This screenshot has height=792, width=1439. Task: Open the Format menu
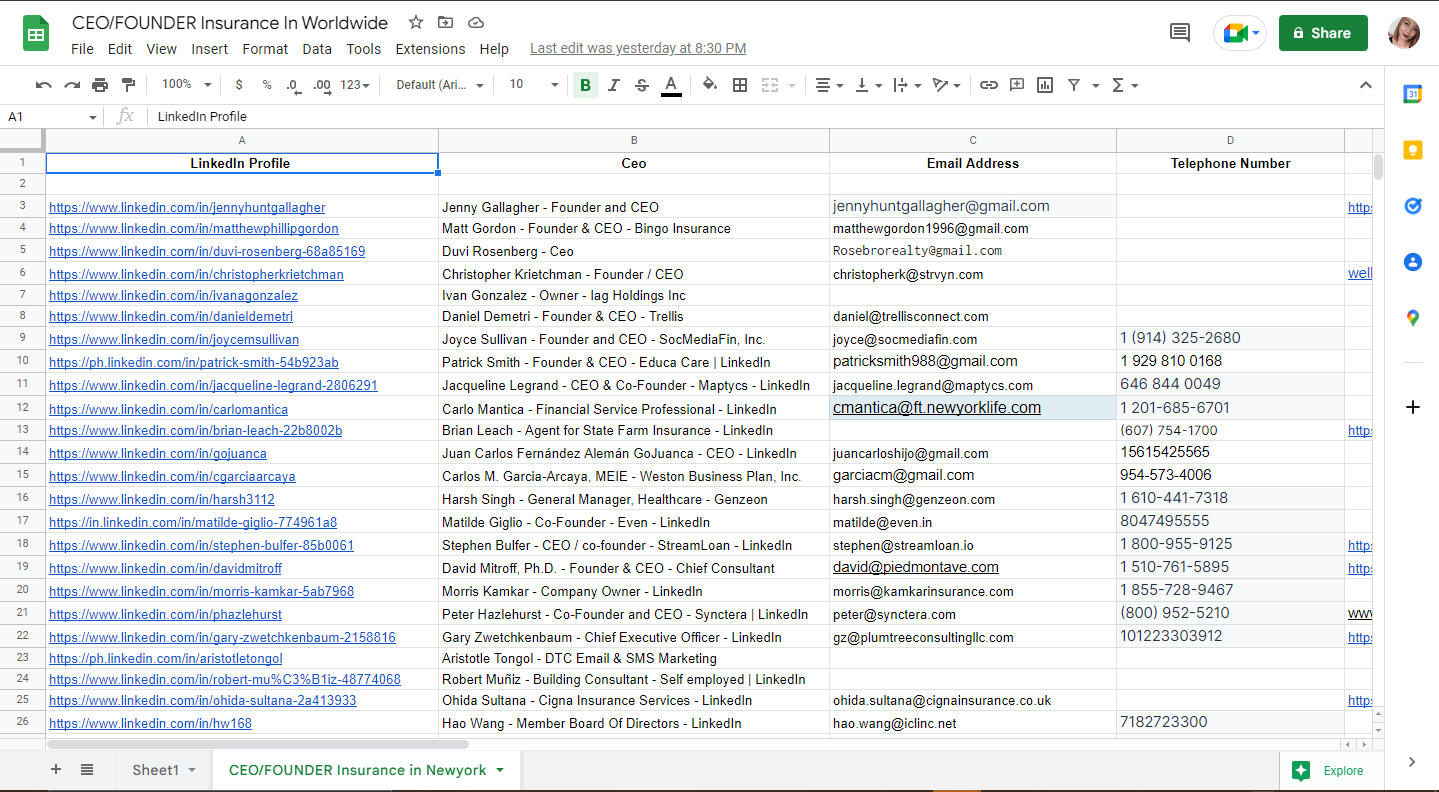(x=265, y=49)
